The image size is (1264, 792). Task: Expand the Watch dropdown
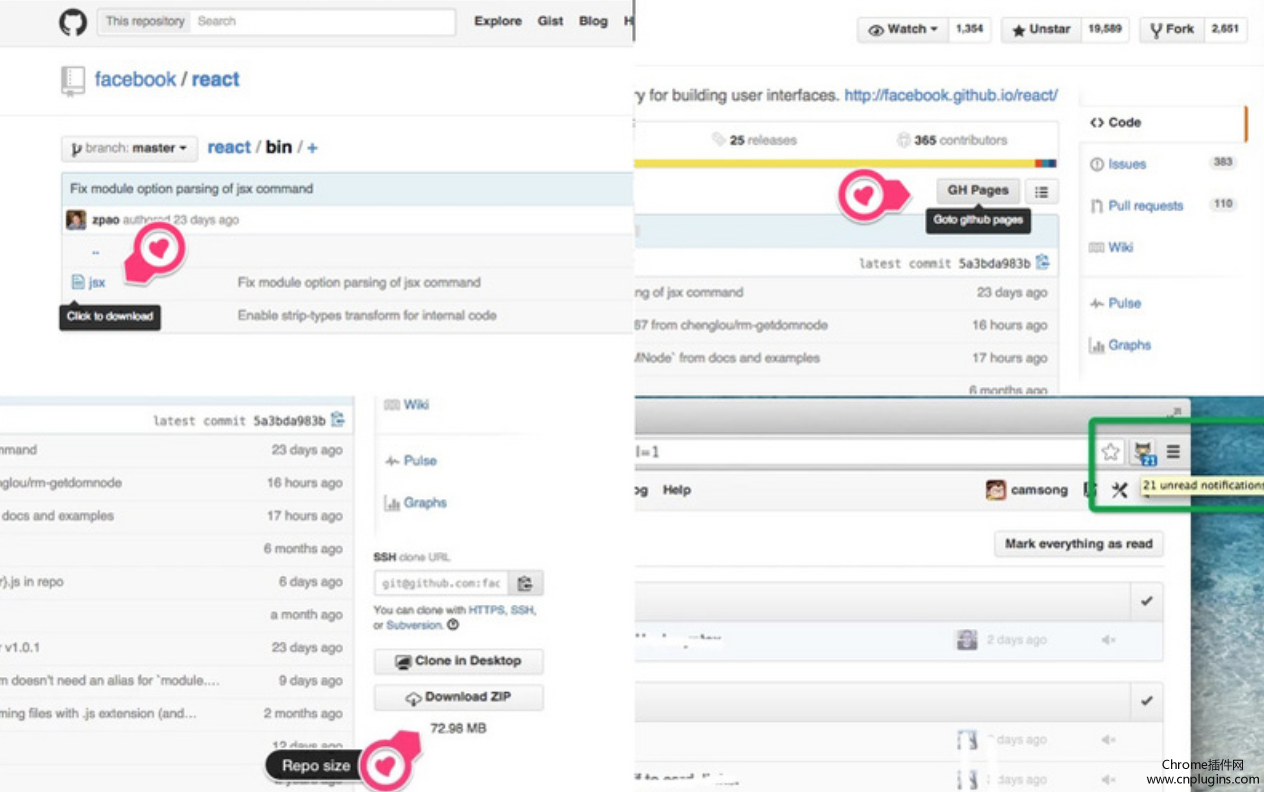tap(902, 30)
